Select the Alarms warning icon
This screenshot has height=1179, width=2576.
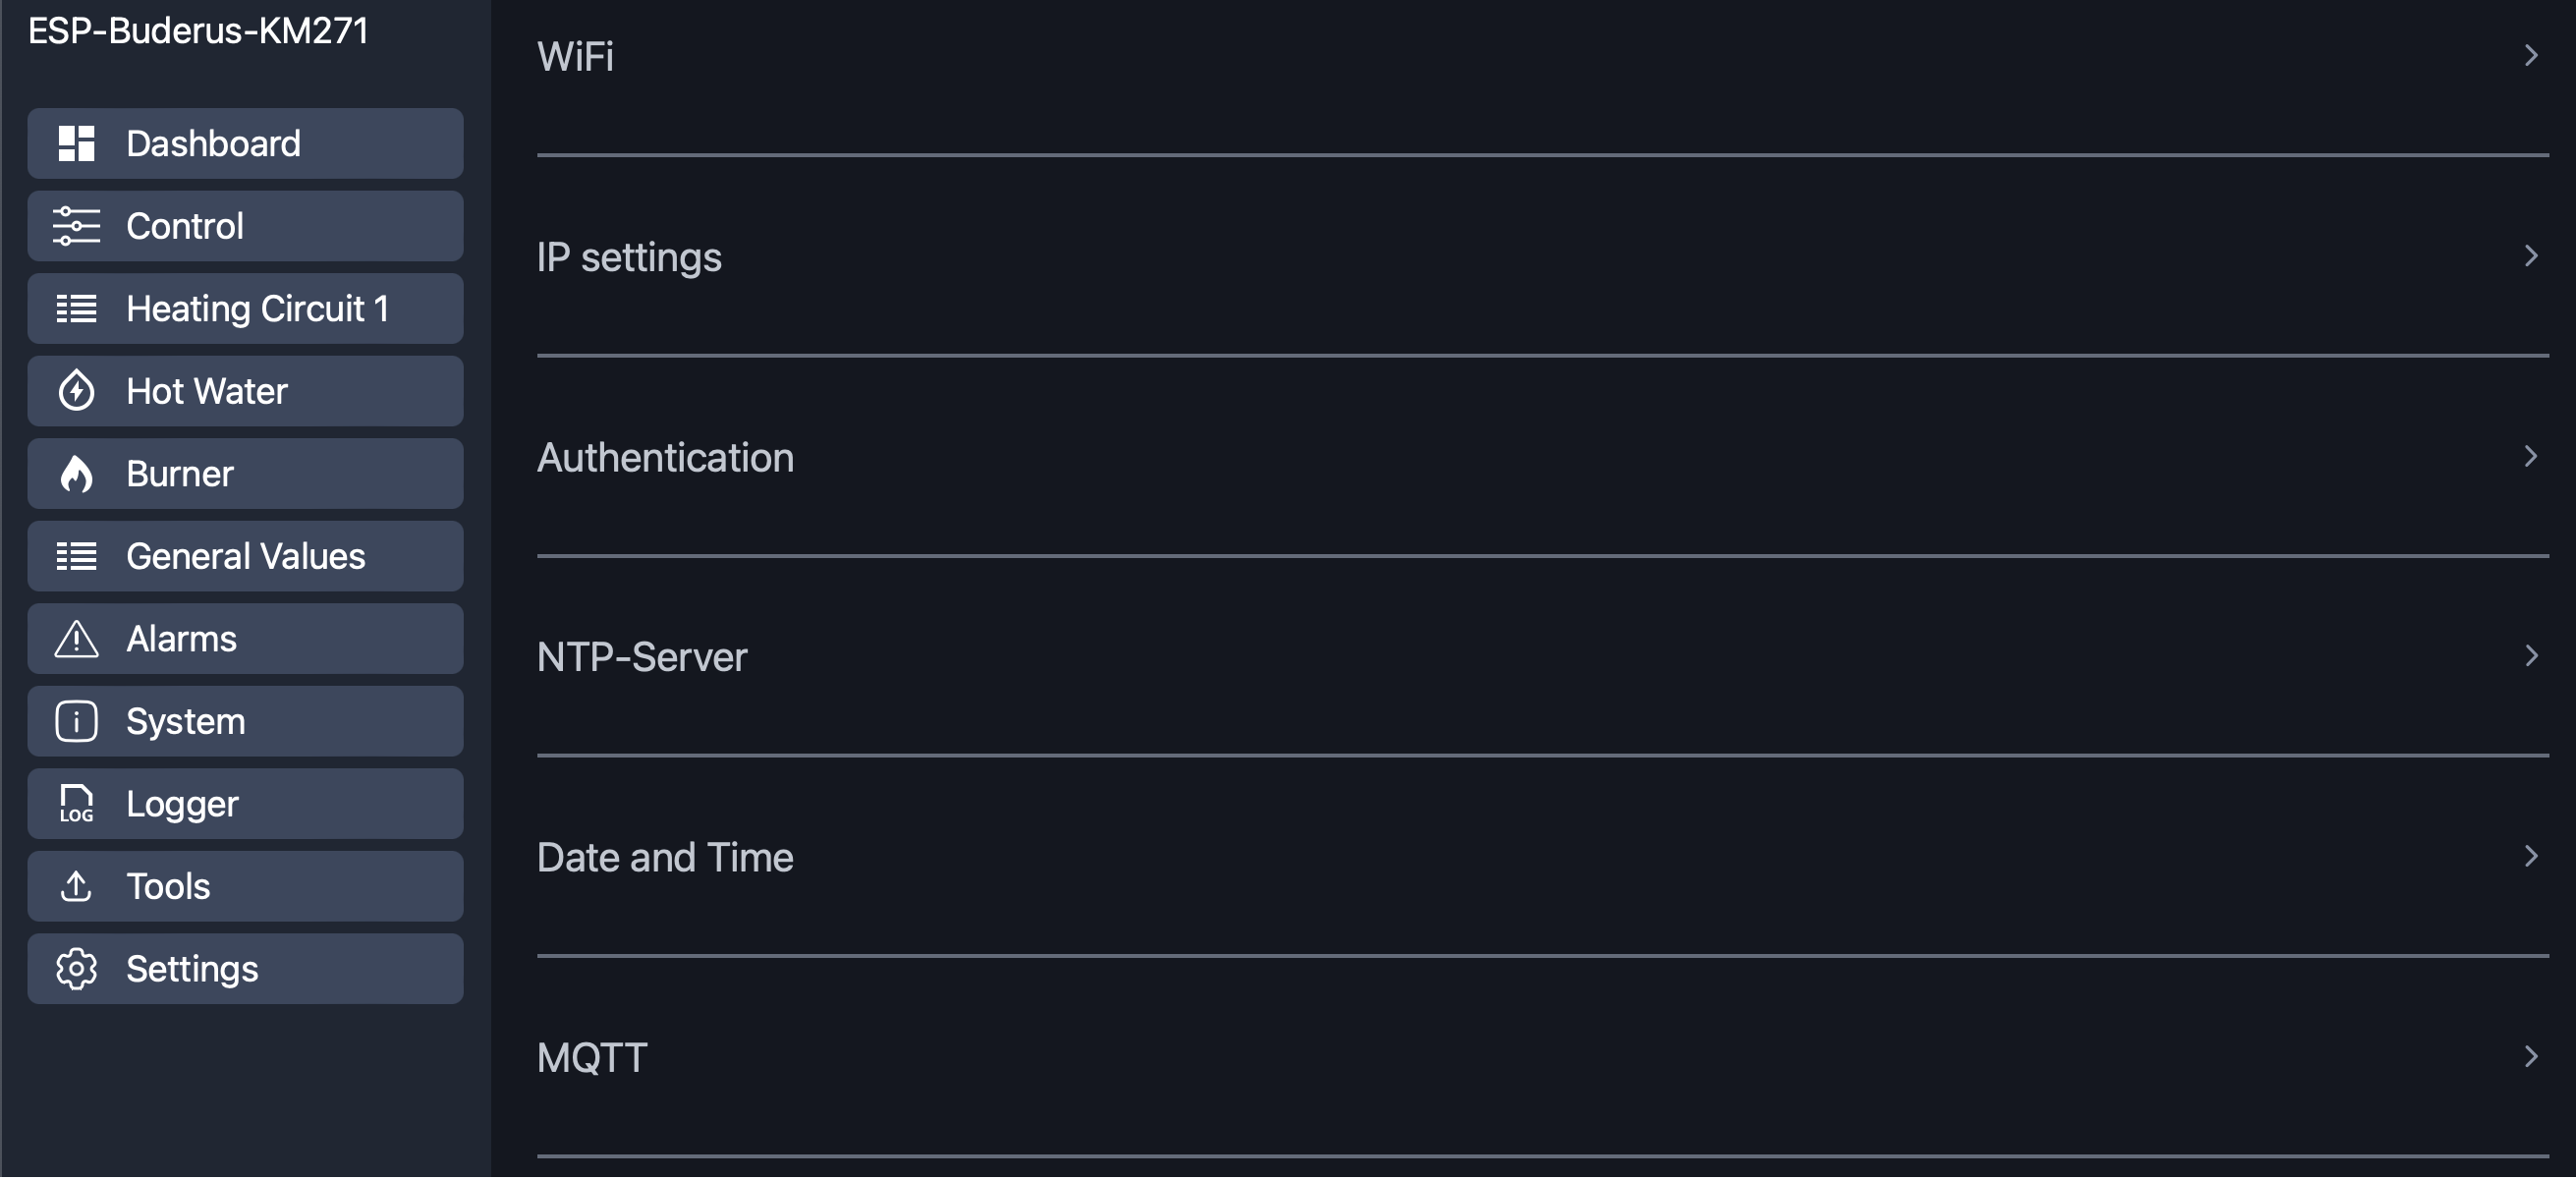point(78,639)
